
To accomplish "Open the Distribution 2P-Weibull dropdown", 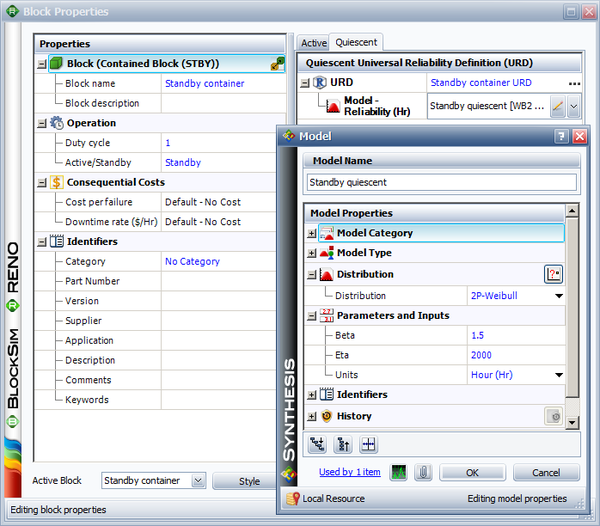I will (x=558, y=296).
